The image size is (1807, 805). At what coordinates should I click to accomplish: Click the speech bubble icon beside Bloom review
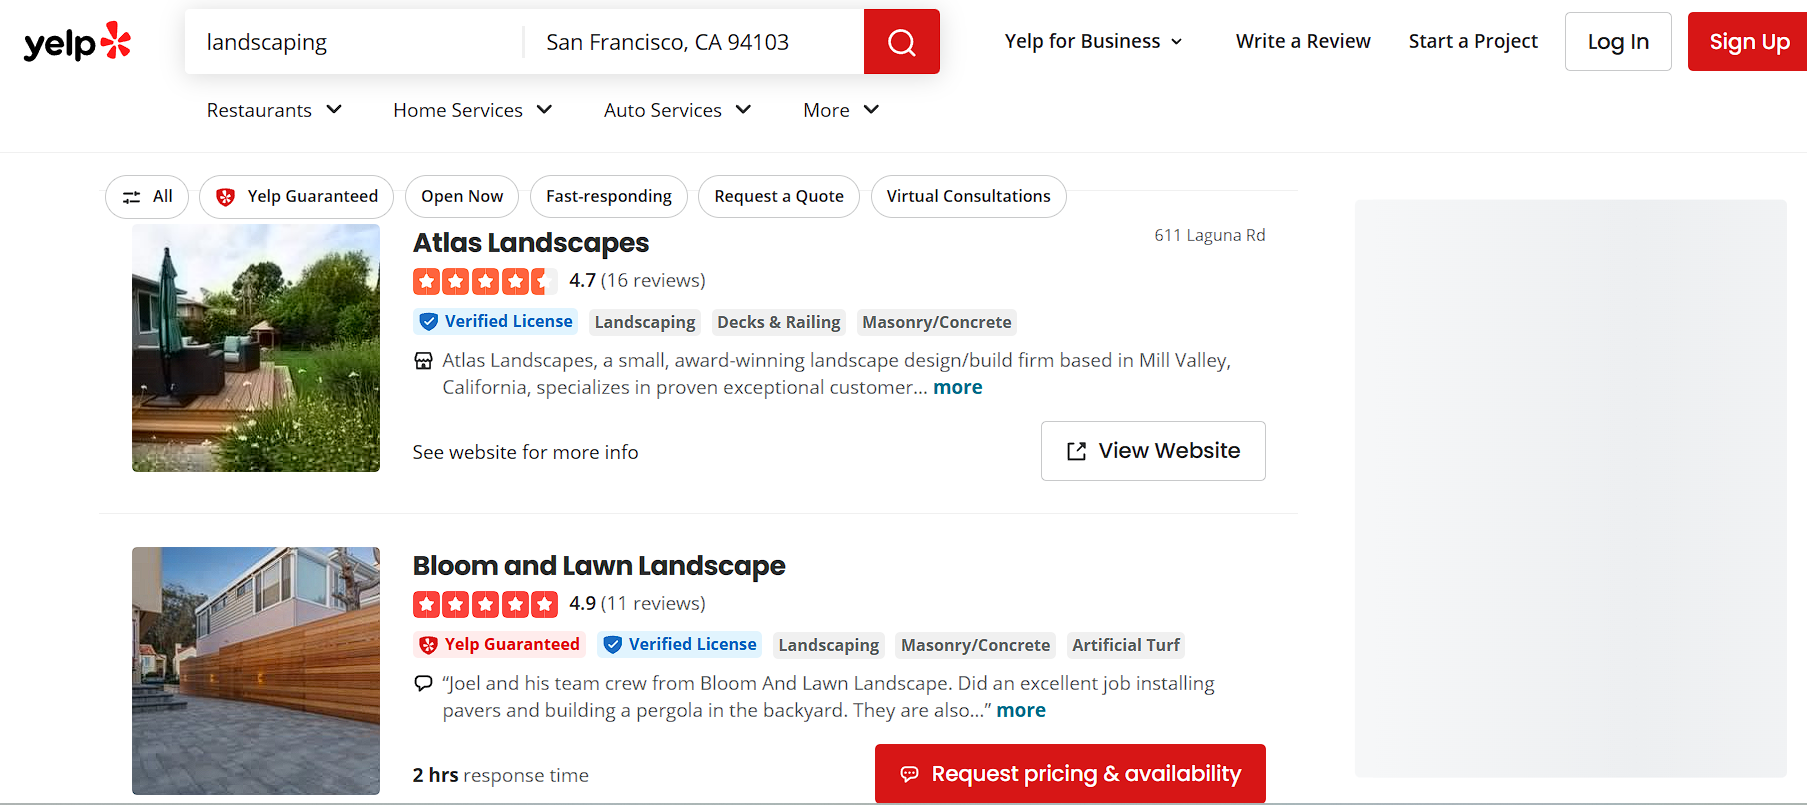424,684
